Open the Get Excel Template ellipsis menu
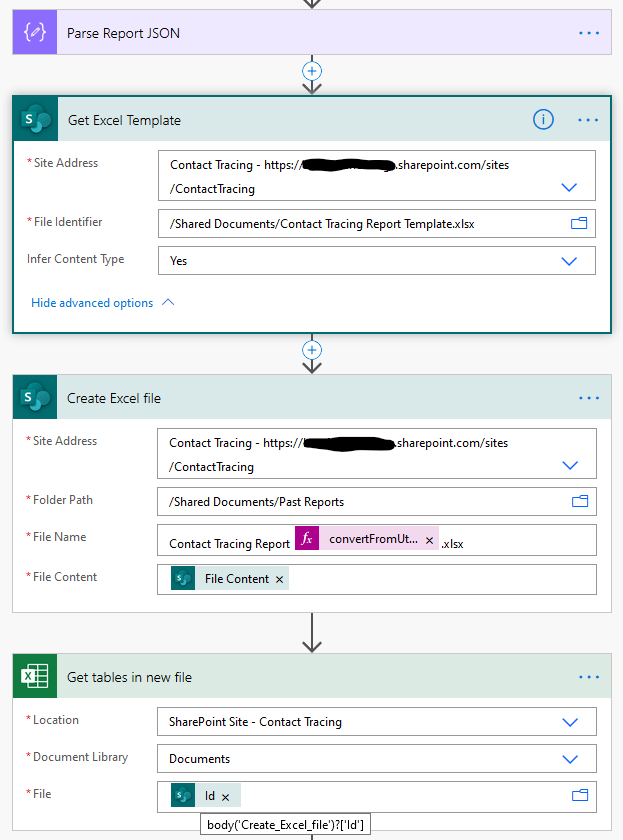Viewport: 623px width, 840px height. point(588,120)
